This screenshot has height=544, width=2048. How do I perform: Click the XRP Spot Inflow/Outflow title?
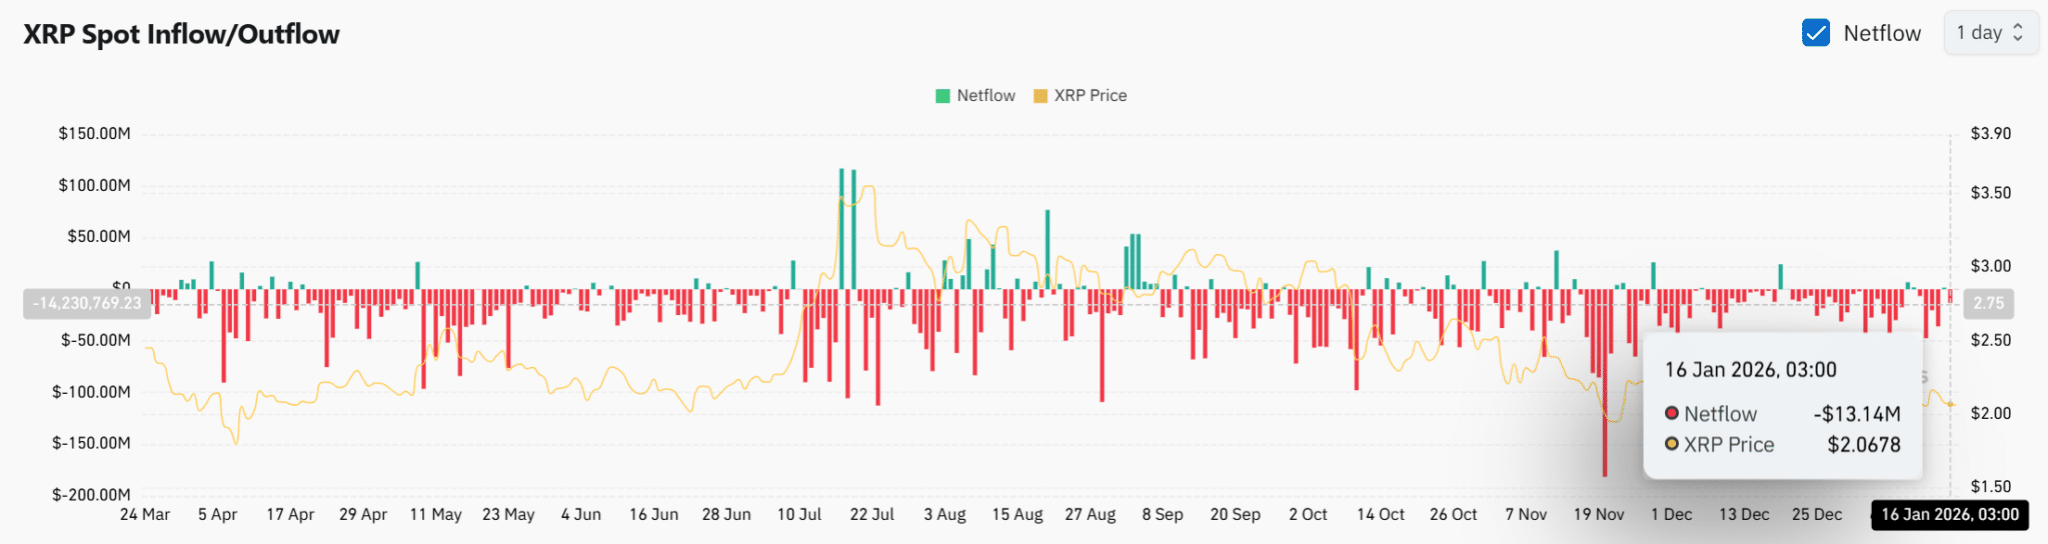[x=181, y=34]
